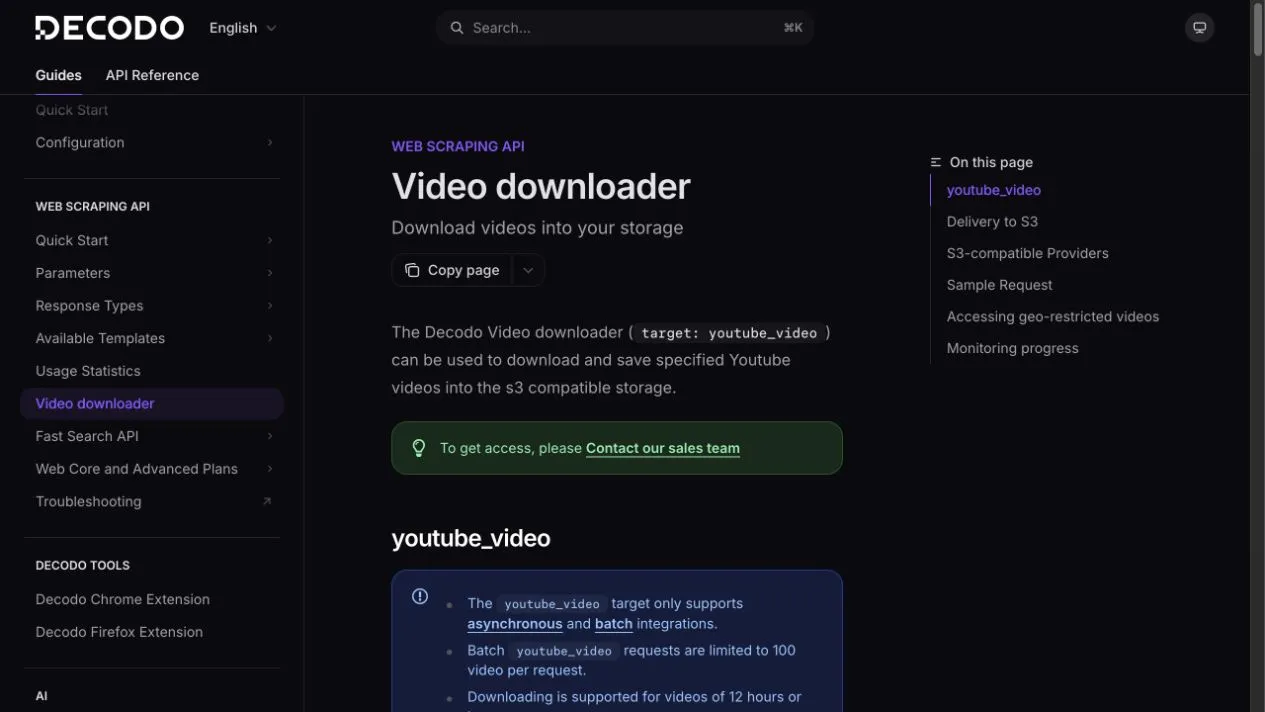
Task: Jump to Accessing geo-restricted videos section
Action: [x=1053, y=317]
